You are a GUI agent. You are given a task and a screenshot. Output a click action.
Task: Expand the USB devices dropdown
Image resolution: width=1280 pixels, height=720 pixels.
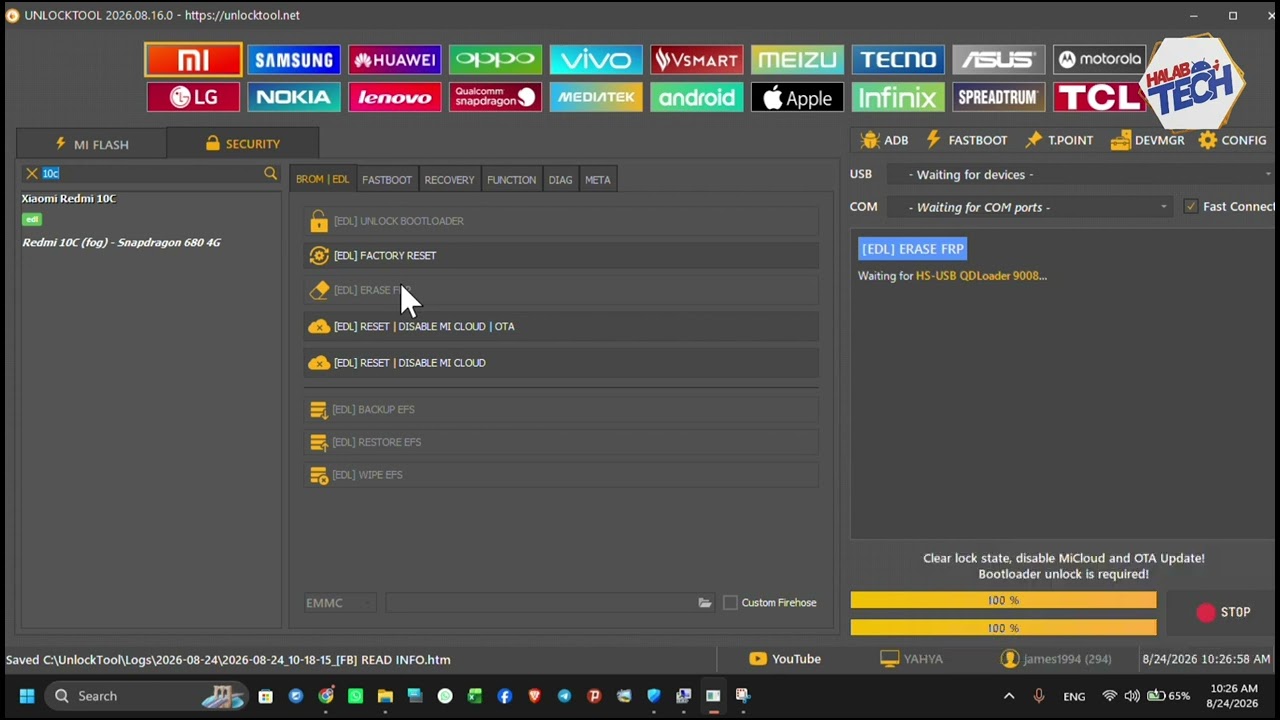(1080, 175)
